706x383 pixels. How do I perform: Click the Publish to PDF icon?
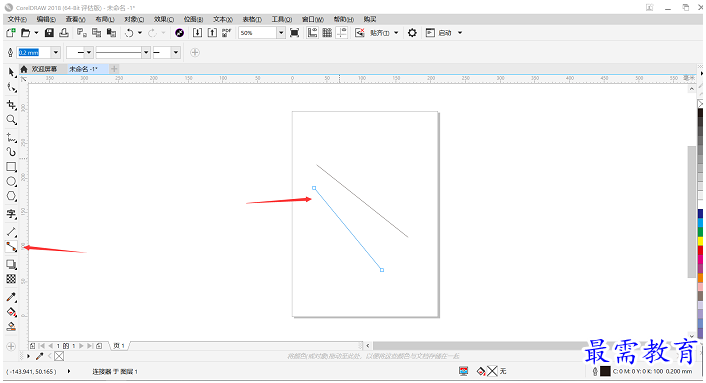[x=226, y=33]
